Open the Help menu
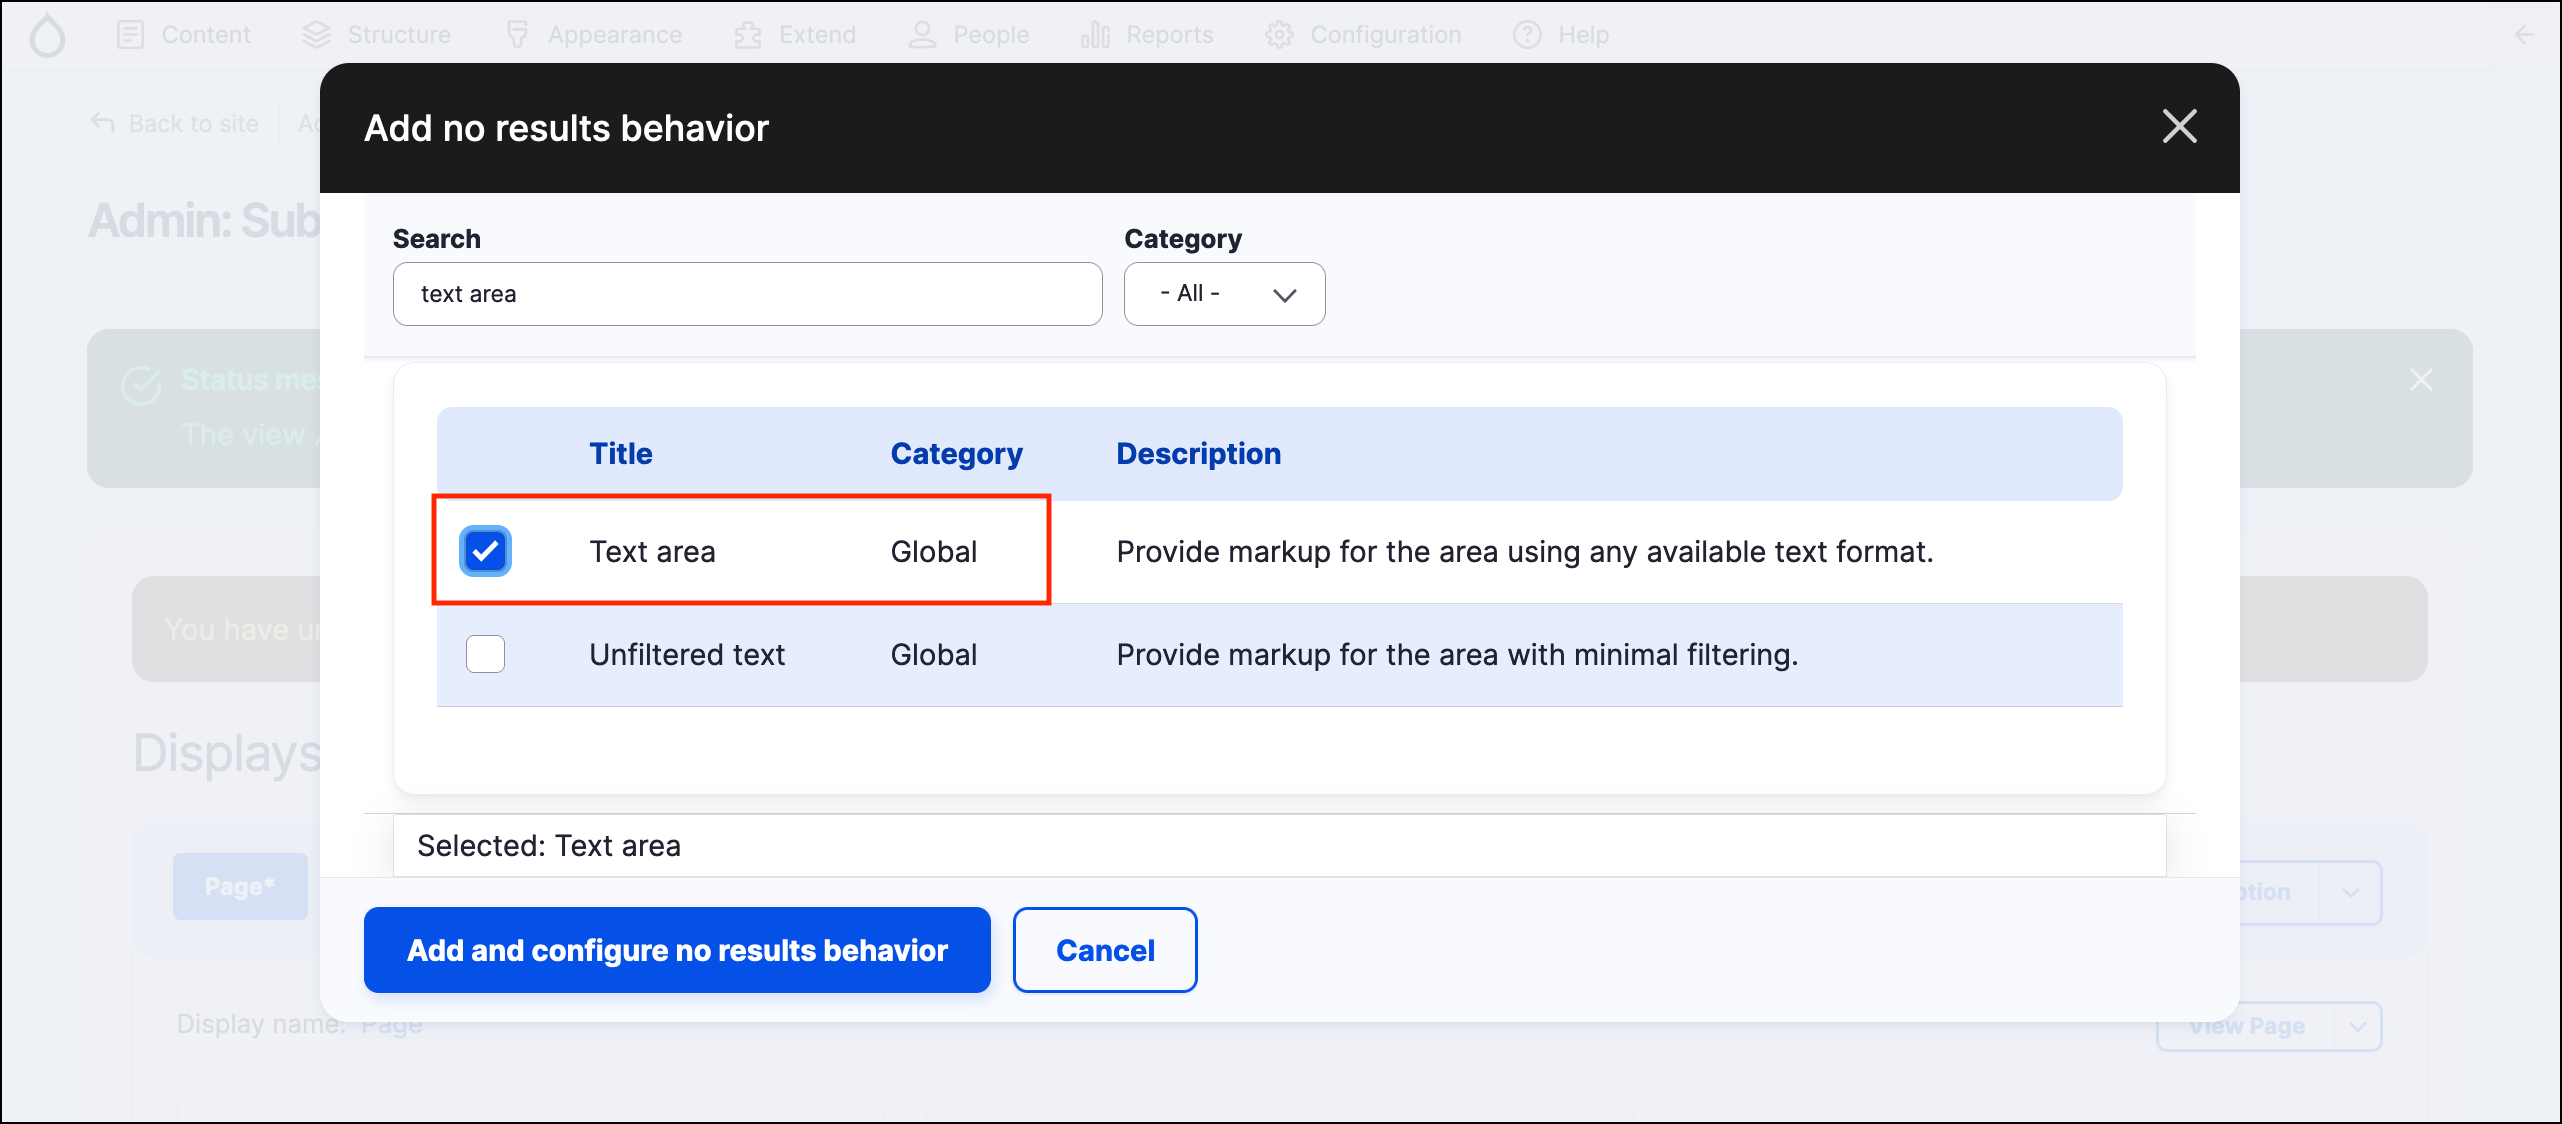The width and height of the screenshot is (2562, 1124). (x=1561, y=35)
